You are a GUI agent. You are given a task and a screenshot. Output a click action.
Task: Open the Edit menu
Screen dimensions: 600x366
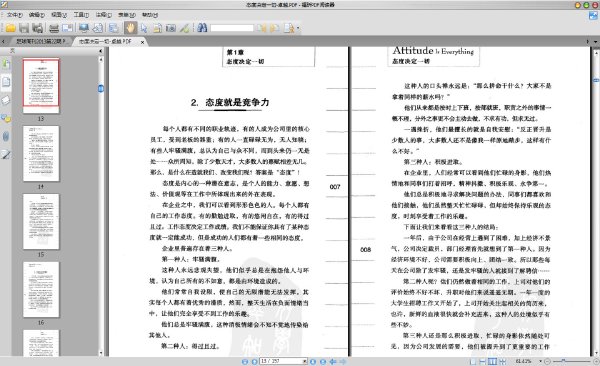[37, 15]
